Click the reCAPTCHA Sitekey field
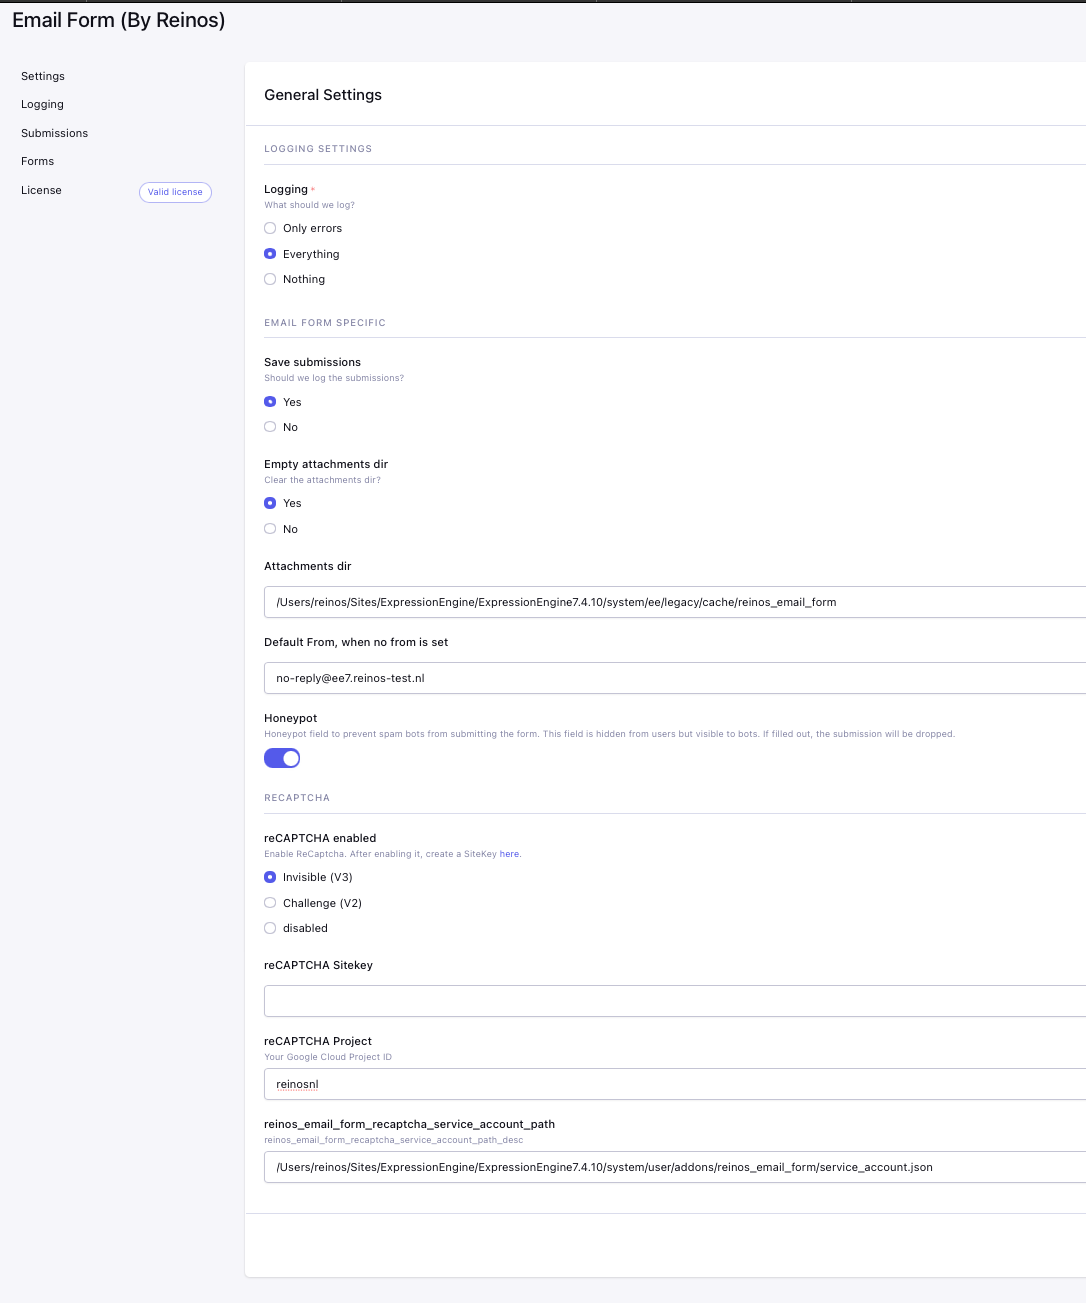Image resolution: width=1086 pixels, height=1303 pixels. (x=675, y=1001)
